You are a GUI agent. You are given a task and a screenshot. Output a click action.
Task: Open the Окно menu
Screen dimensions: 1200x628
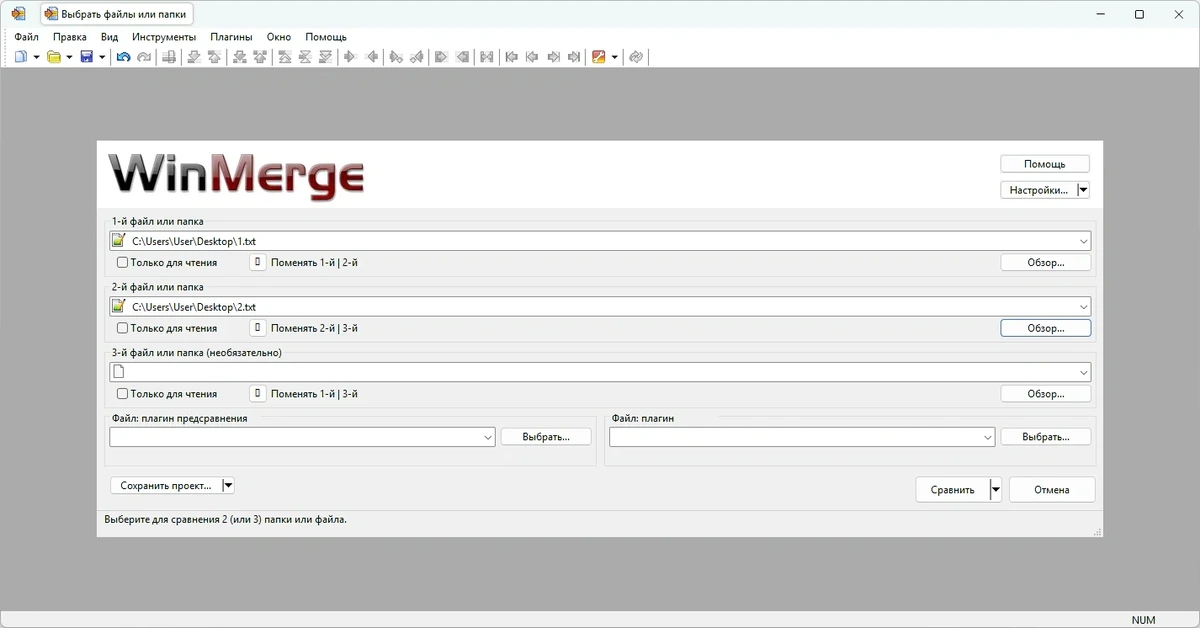pos(279,37)
